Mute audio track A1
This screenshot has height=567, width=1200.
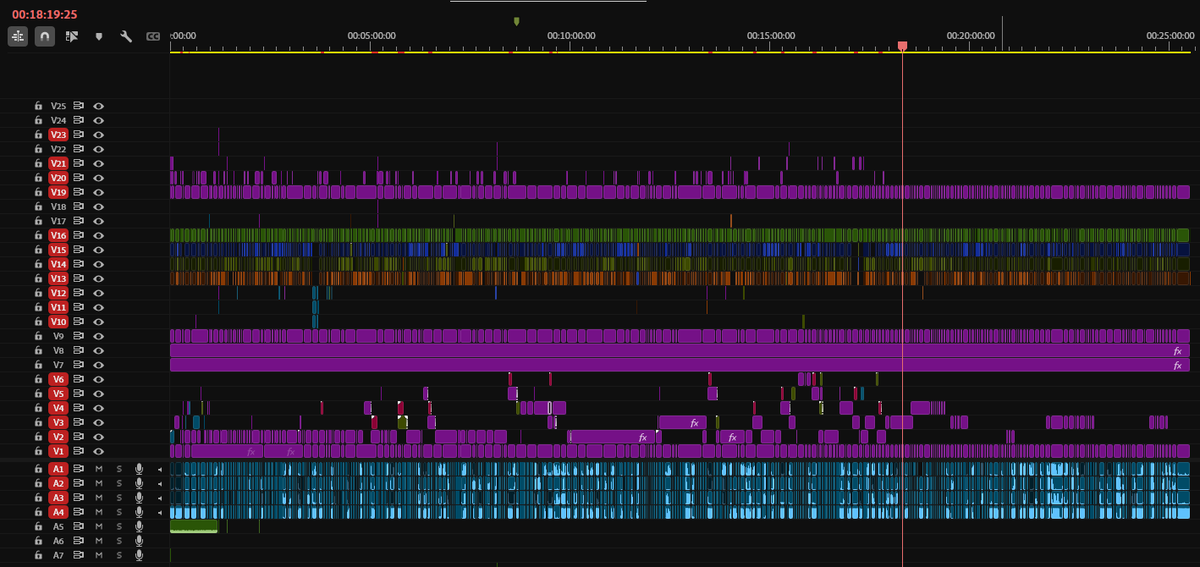point(99,469)
